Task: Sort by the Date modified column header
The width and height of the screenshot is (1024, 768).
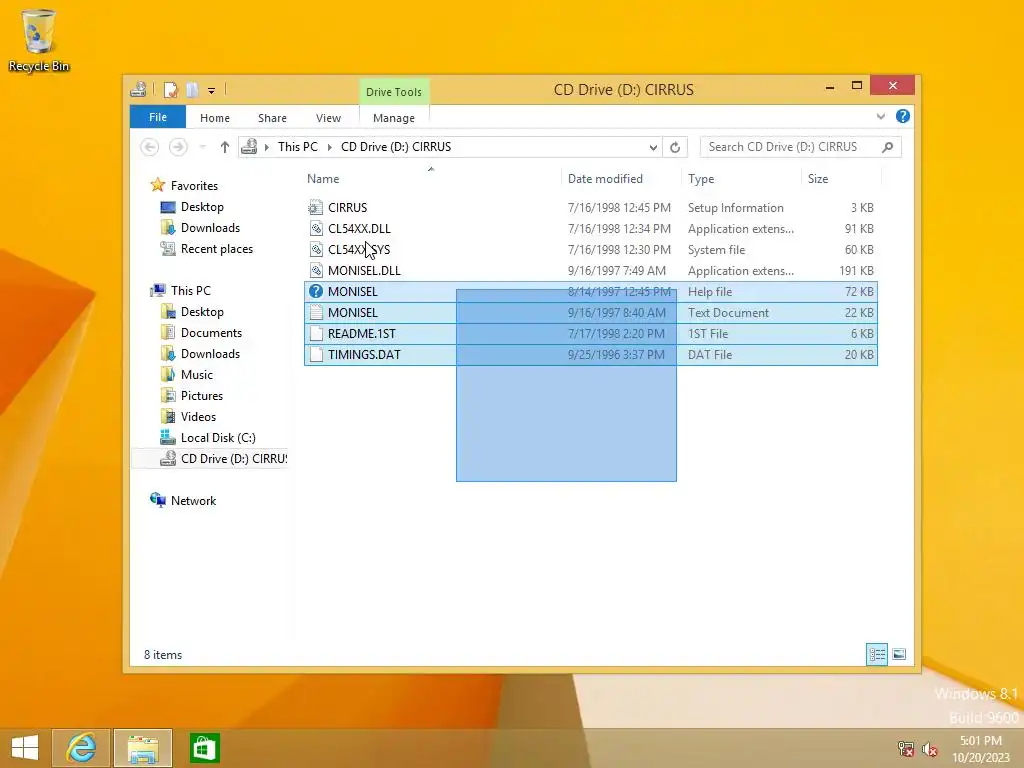Action: pyautogui.click(x=605, y=179)
